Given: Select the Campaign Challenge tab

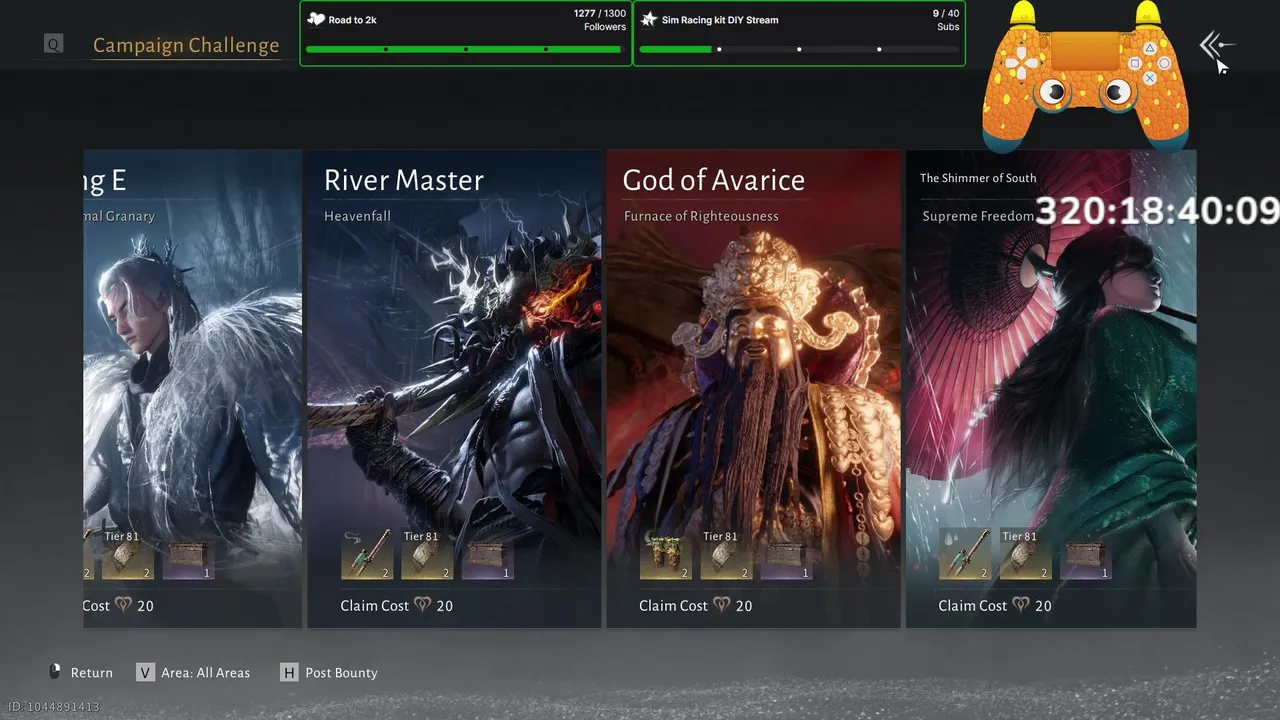Looking at the screenshot, I should pyautogui.click(x=186, y=45).
